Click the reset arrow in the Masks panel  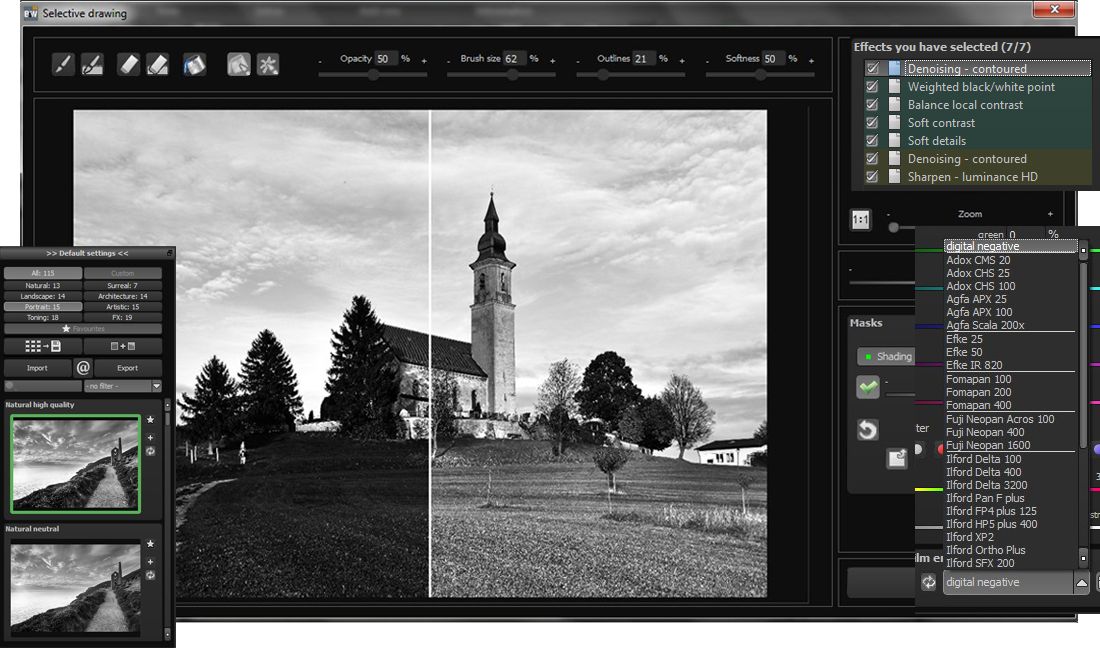click(867, 428)
